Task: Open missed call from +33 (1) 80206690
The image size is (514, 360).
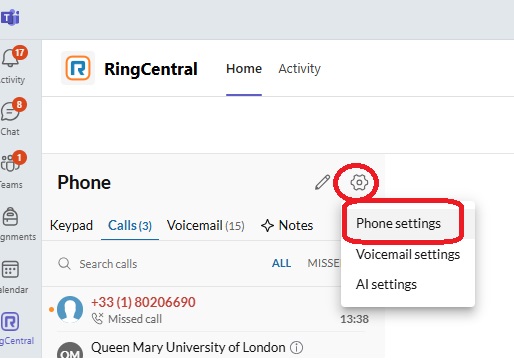Action: click(x=213, y=310)
